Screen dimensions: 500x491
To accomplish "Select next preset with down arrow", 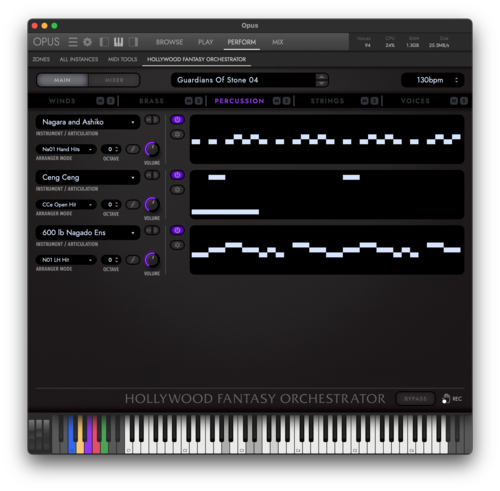I will tap(321, 83).
